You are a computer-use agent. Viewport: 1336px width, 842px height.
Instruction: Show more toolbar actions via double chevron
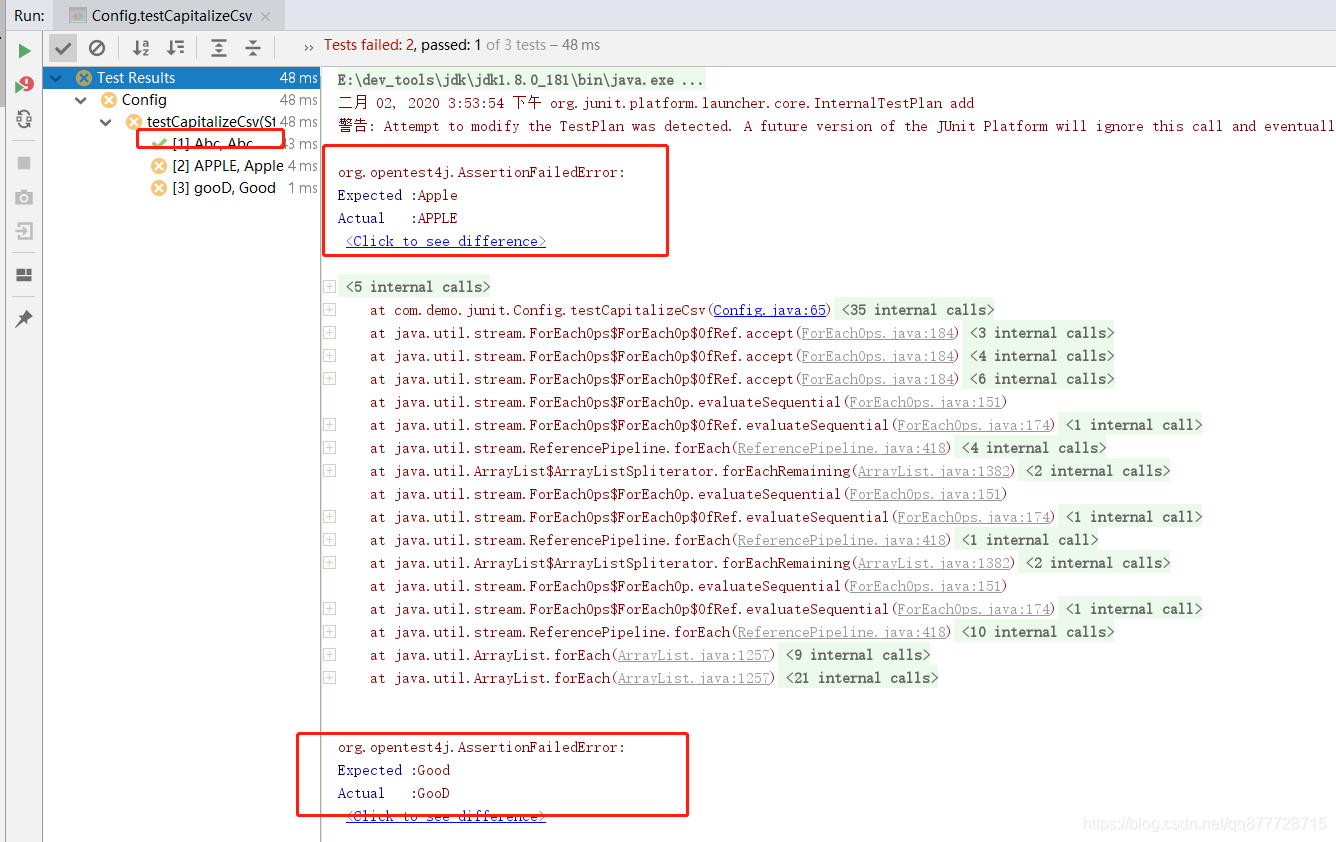(309, 47)
